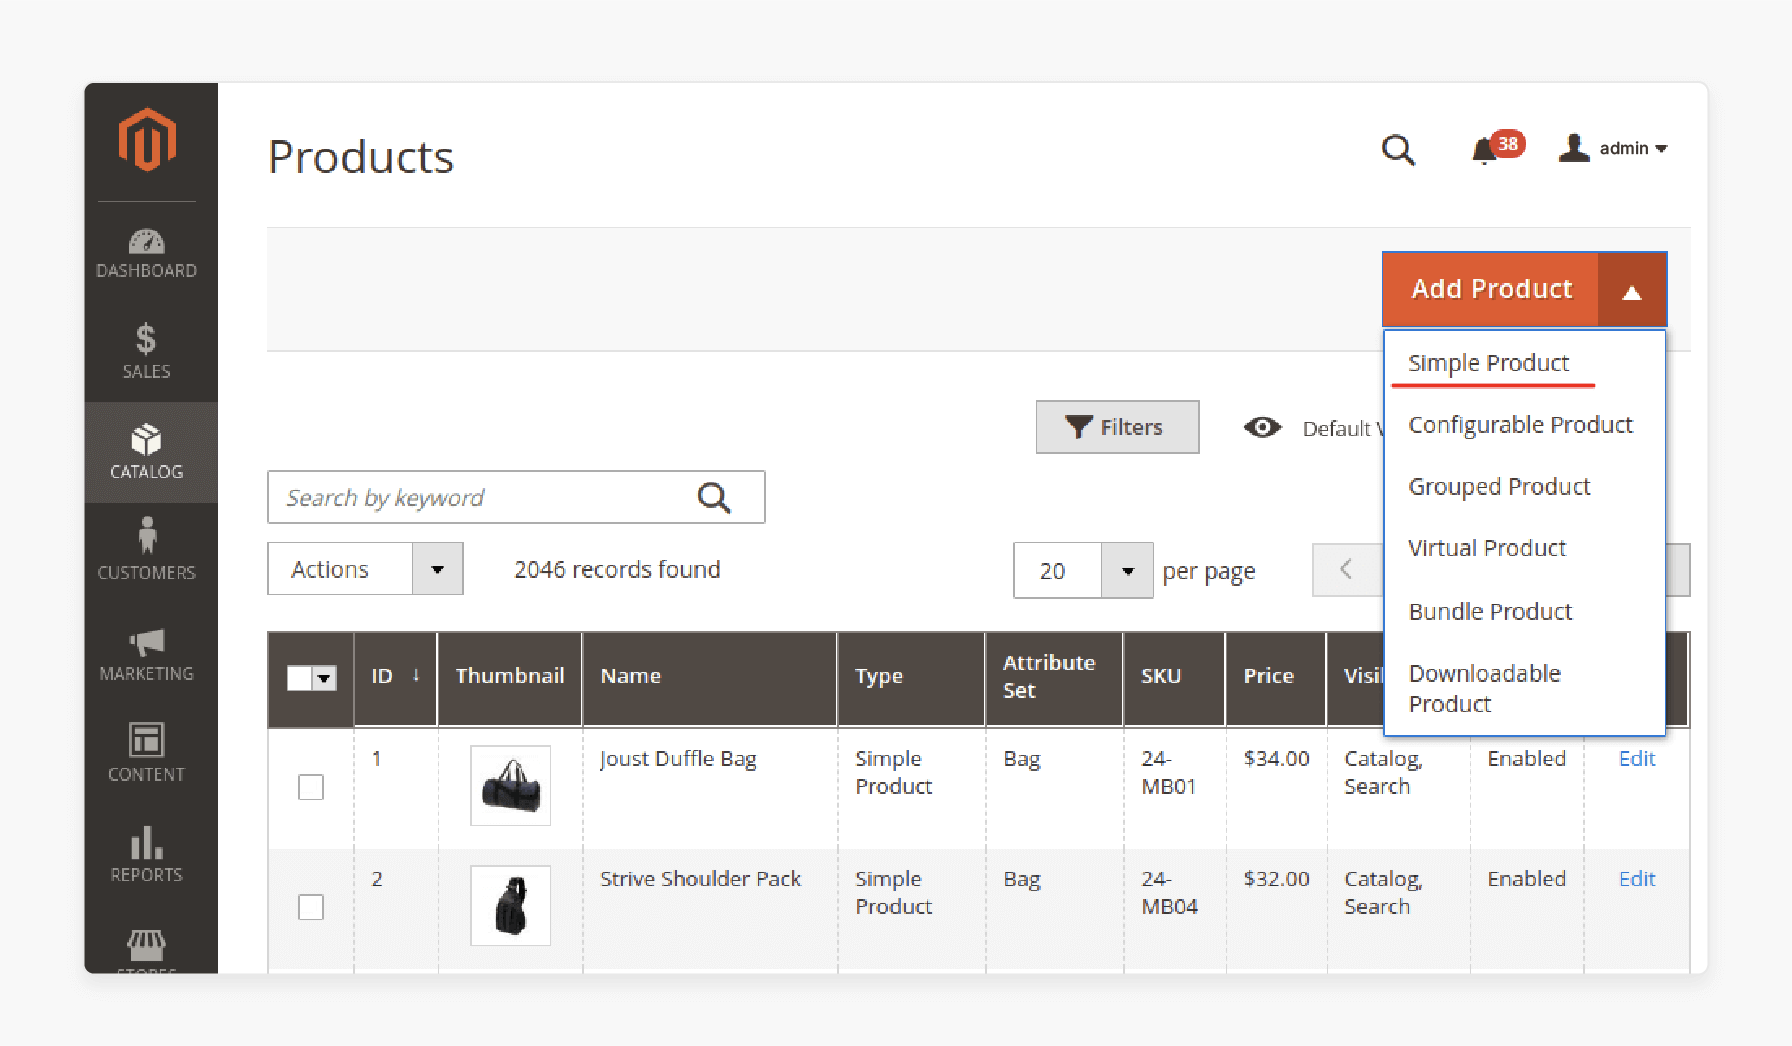Open the Reports sidebar section
Viewport: 1792px width, 1046px height.
tap(147, 855)
